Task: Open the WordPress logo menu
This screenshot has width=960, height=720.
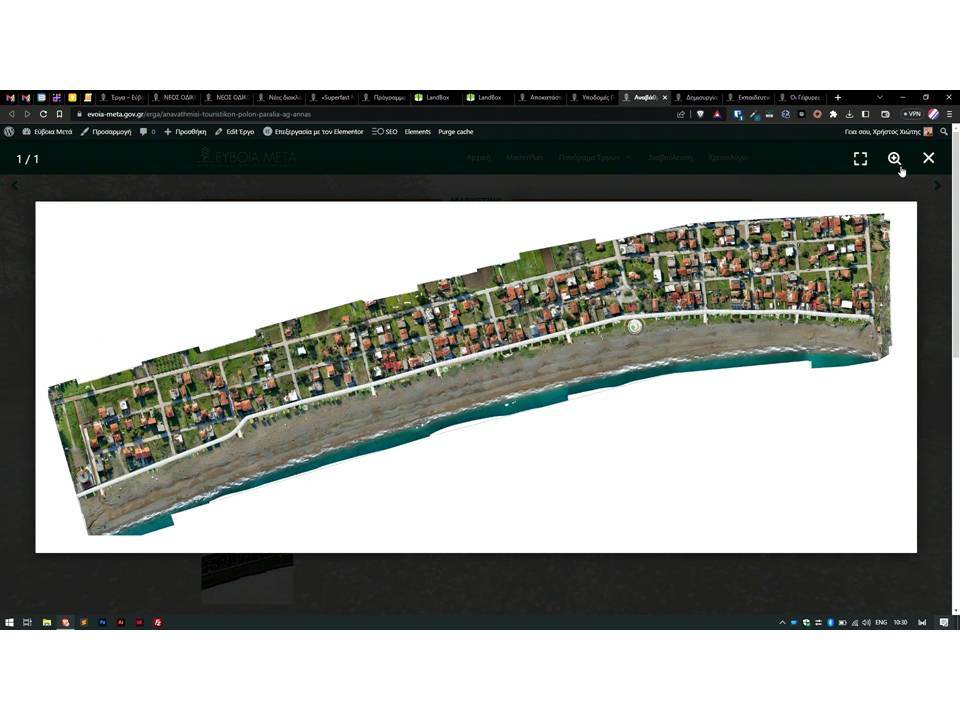Action: 9,132
